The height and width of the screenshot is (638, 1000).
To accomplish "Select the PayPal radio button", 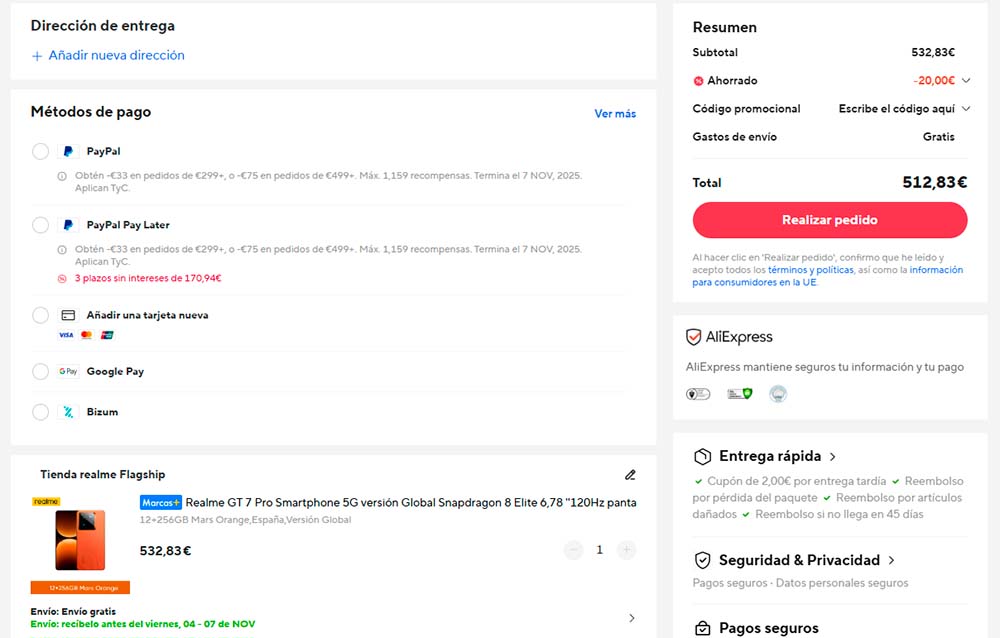I will click(40, 151).
